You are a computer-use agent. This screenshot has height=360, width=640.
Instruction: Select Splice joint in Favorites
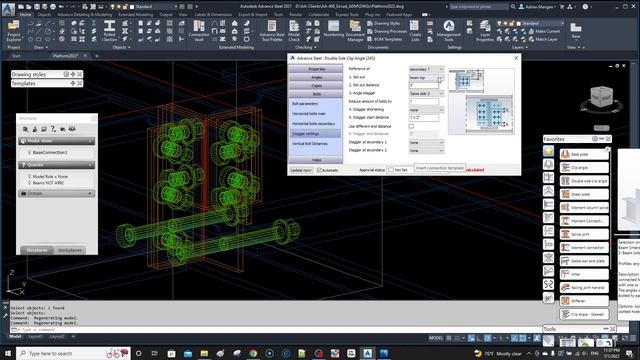584,234
